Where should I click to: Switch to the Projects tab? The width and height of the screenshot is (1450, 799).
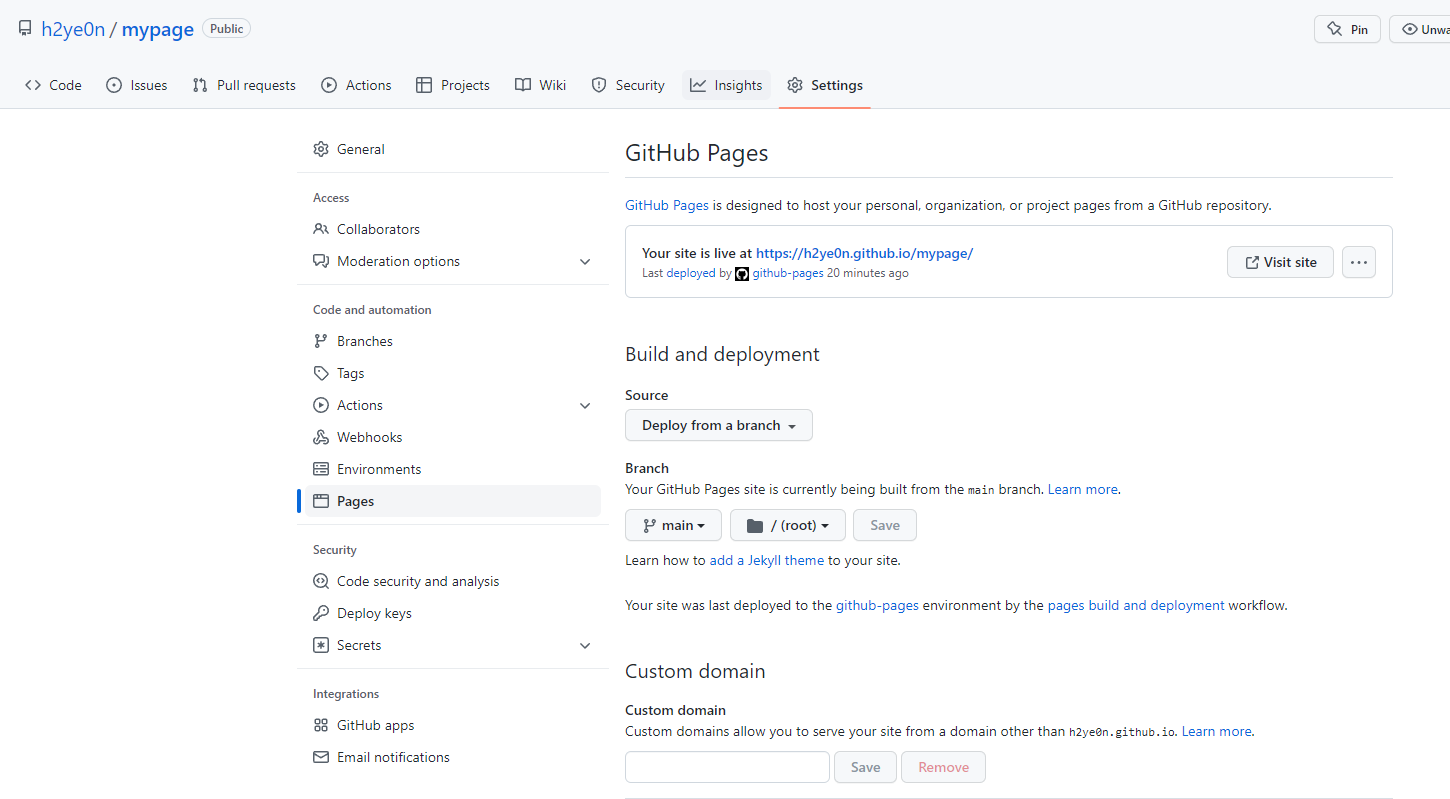click(453, 85)
